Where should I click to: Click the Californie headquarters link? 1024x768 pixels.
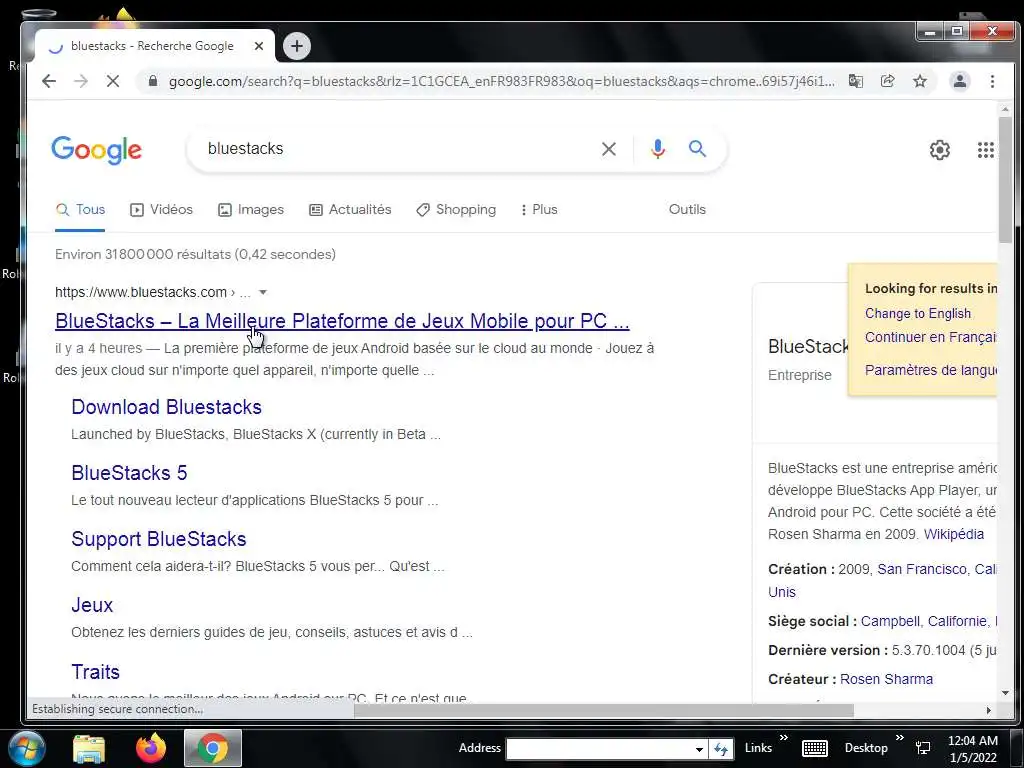[957, 621]
